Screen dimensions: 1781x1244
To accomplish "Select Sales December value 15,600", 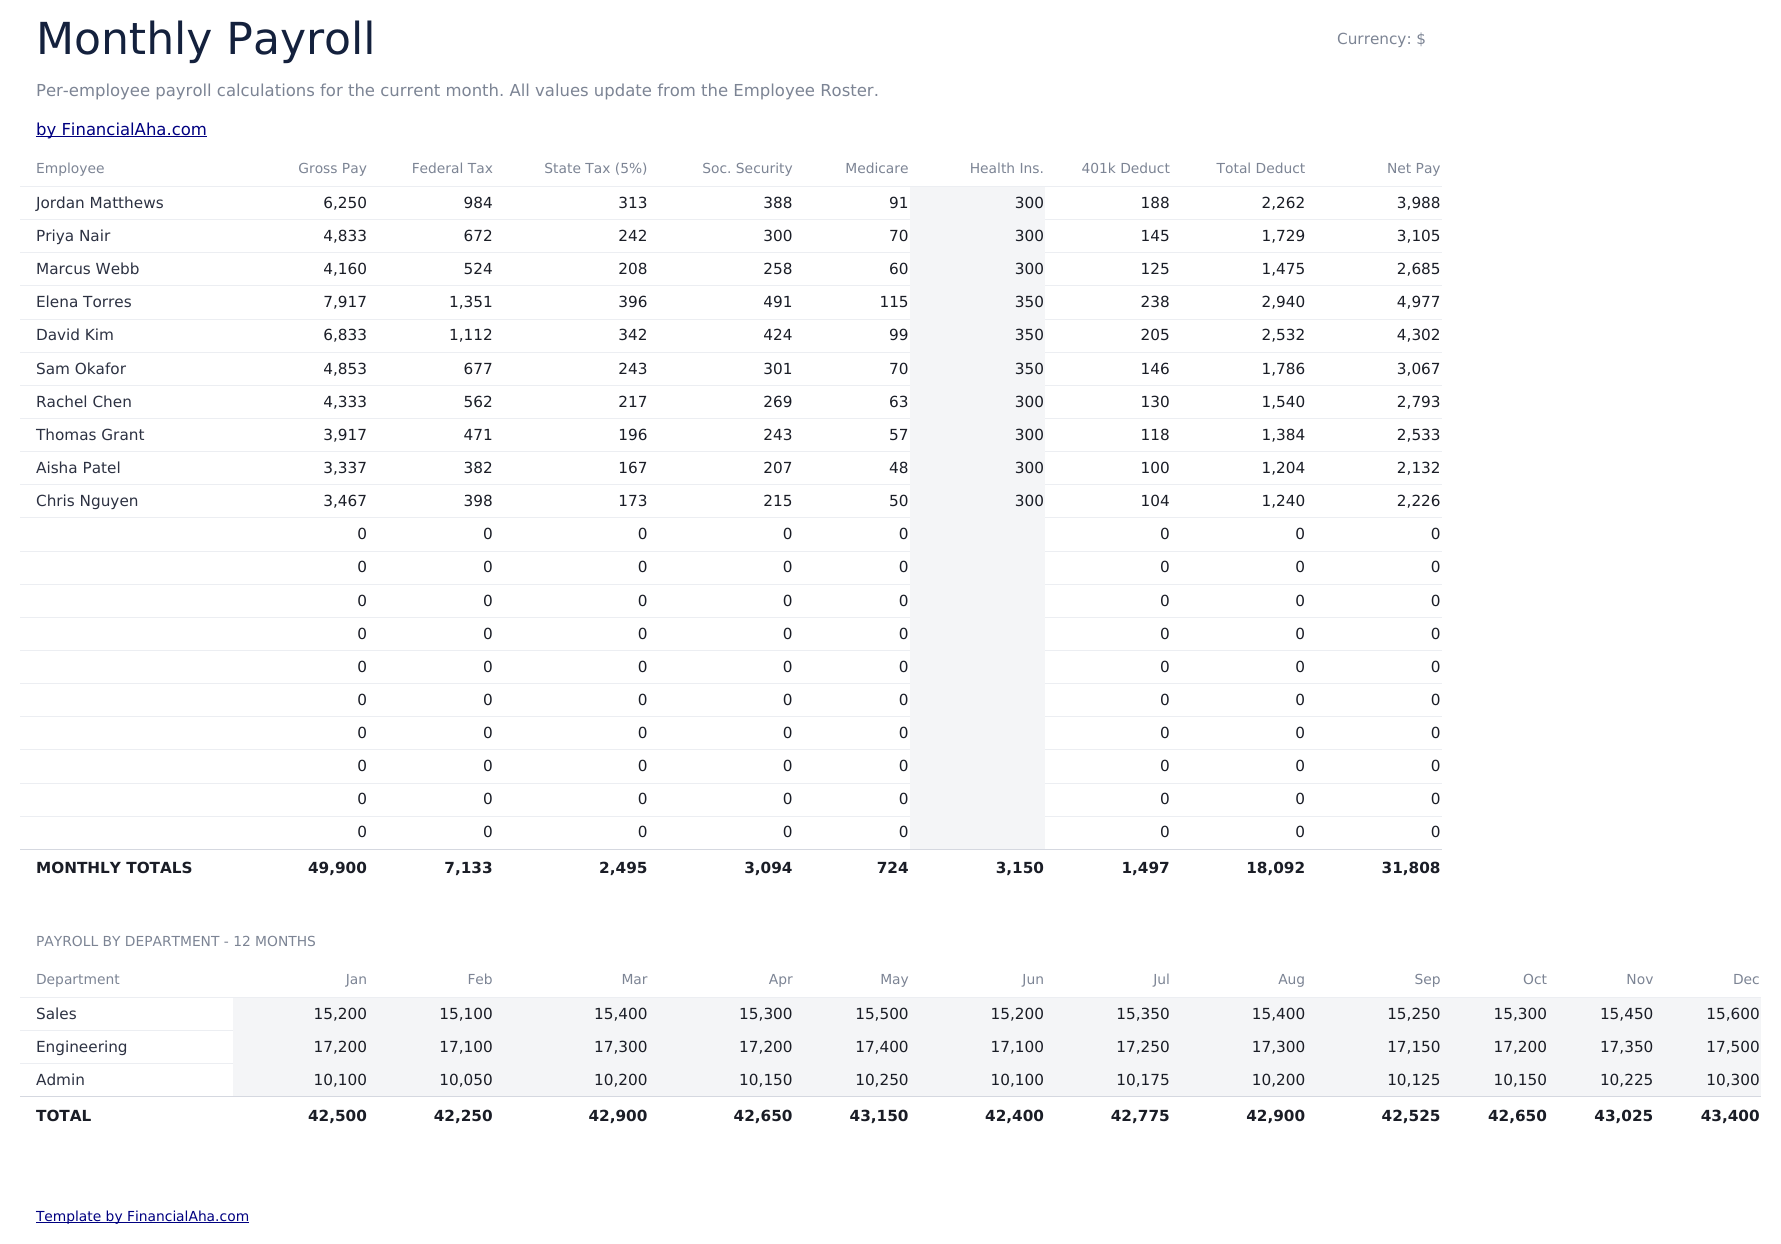I will 1733,1014.
